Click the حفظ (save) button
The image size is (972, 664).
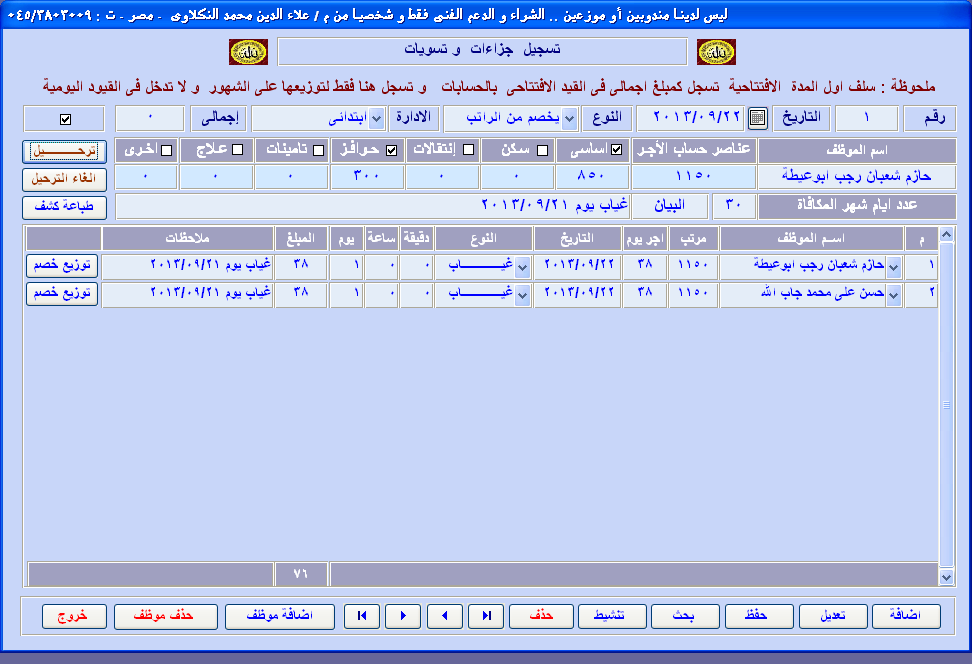(x=757, y=616)
